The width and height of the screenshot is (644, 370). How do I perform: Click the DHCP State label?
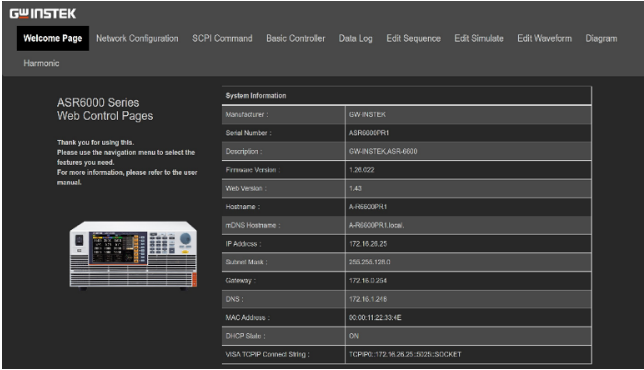(x=245, y=336)
